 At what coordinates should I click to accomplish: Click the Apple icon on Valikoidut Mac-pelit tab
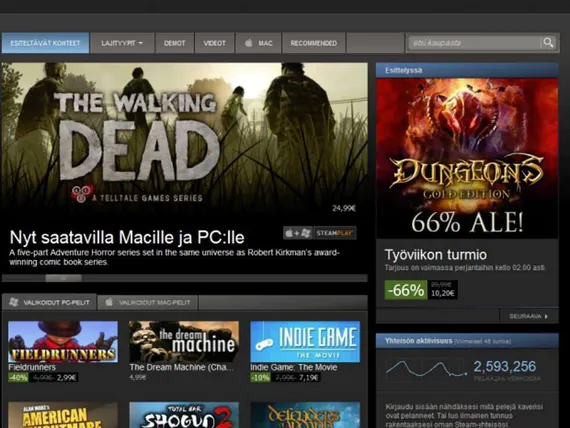coord(109,302)
